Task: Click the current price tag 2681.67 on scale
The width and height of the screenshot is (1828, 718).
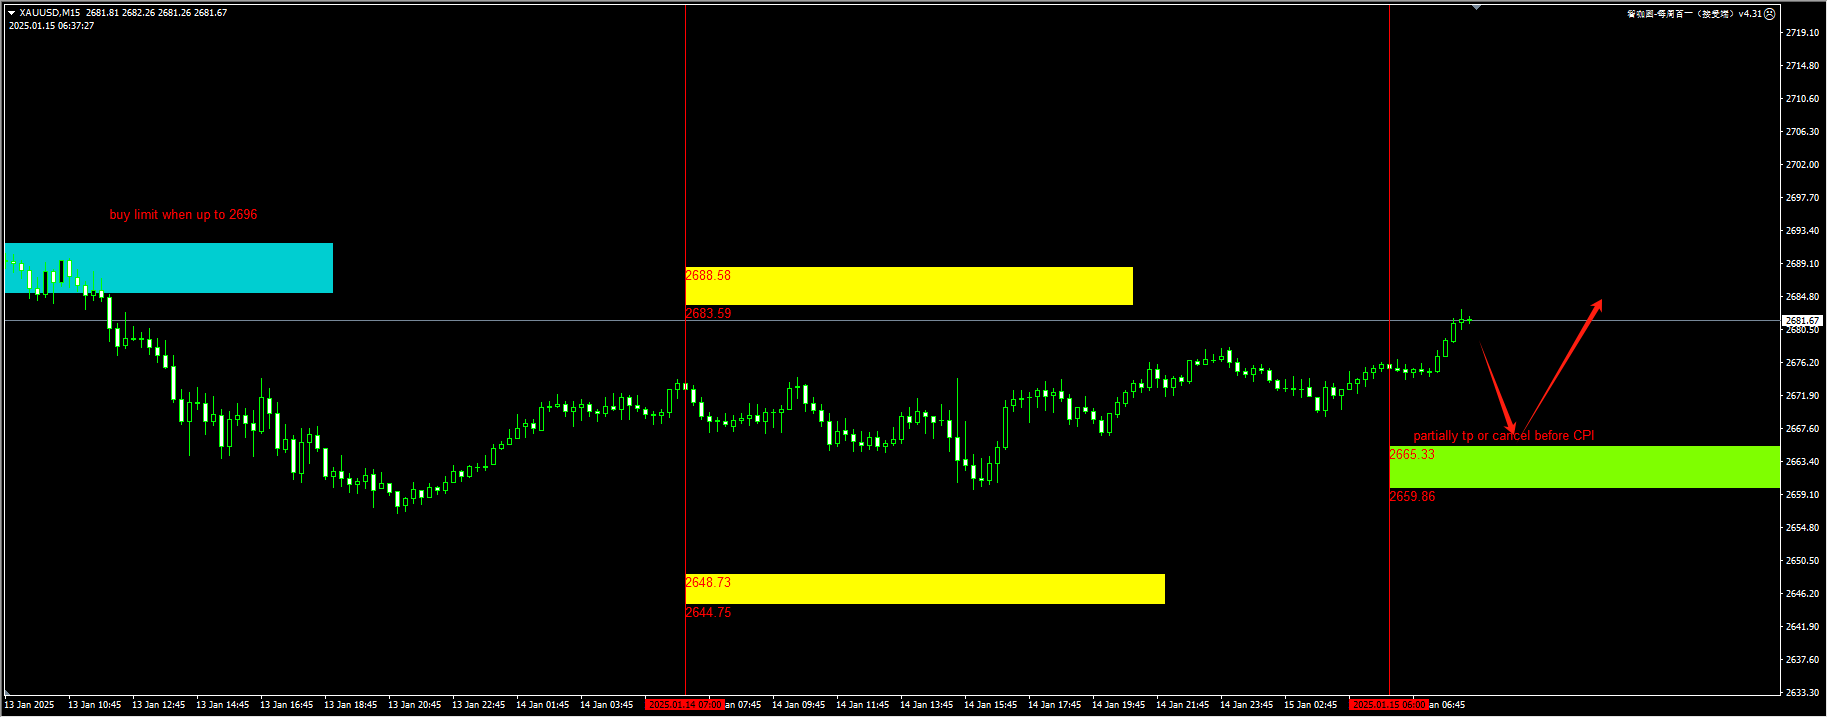Action: 1802,321
